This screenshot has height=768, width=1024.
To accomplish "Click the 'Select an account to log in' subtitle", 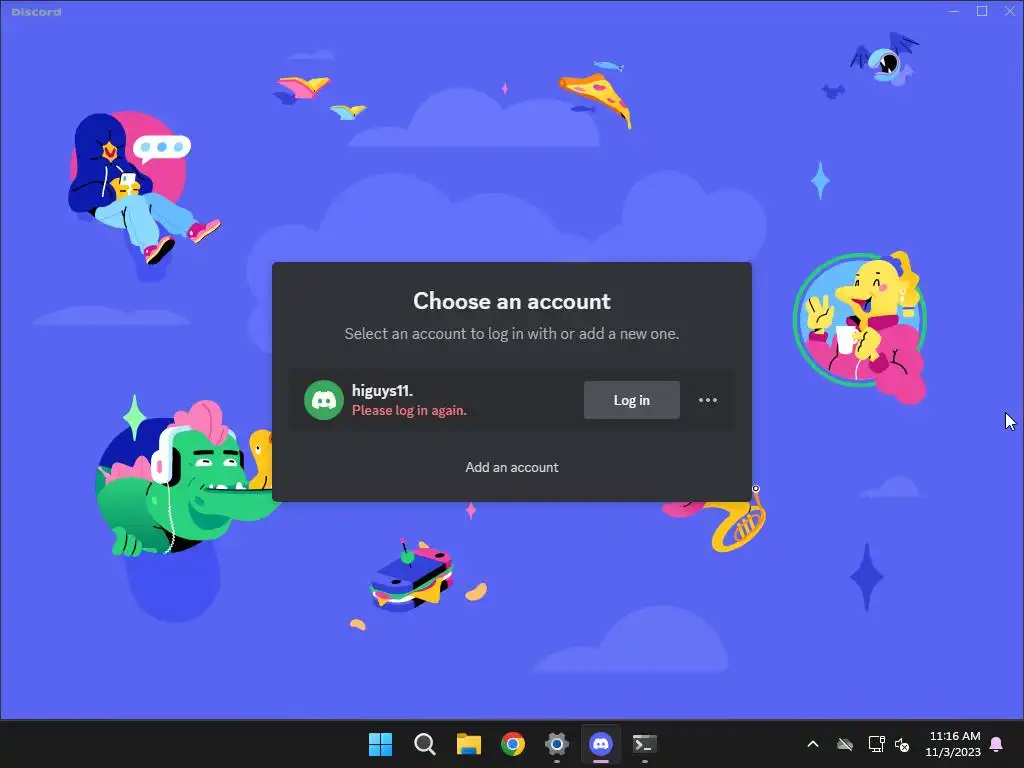I will [512, 334].
